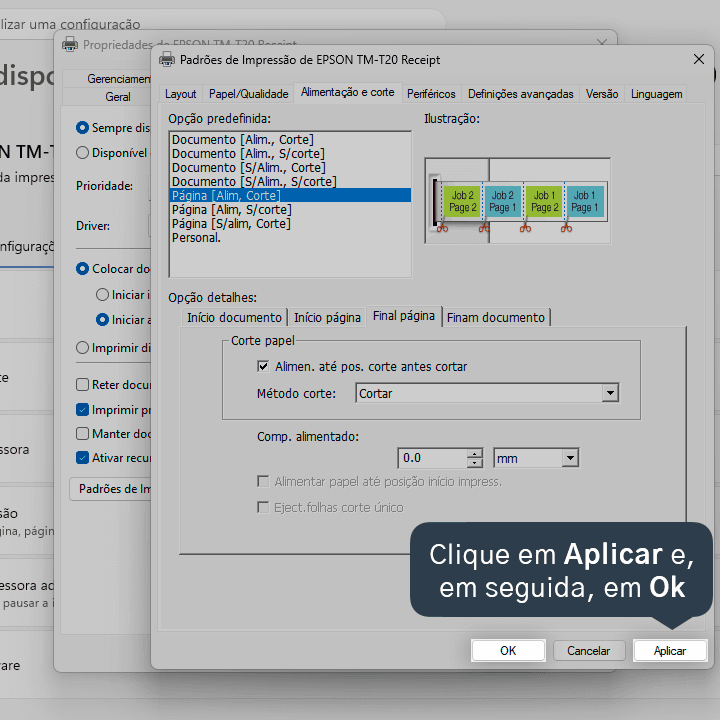Select the Alimentação e corte tab

(348, 92)
